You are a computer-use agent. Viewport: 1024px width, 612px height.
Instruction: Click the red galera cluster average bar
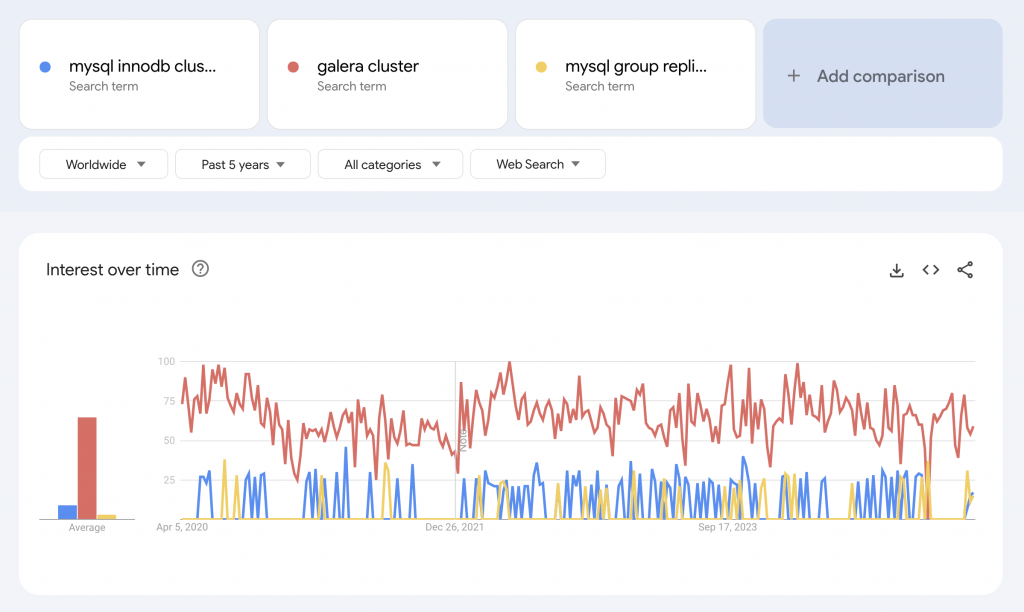[x=87, y=468]
